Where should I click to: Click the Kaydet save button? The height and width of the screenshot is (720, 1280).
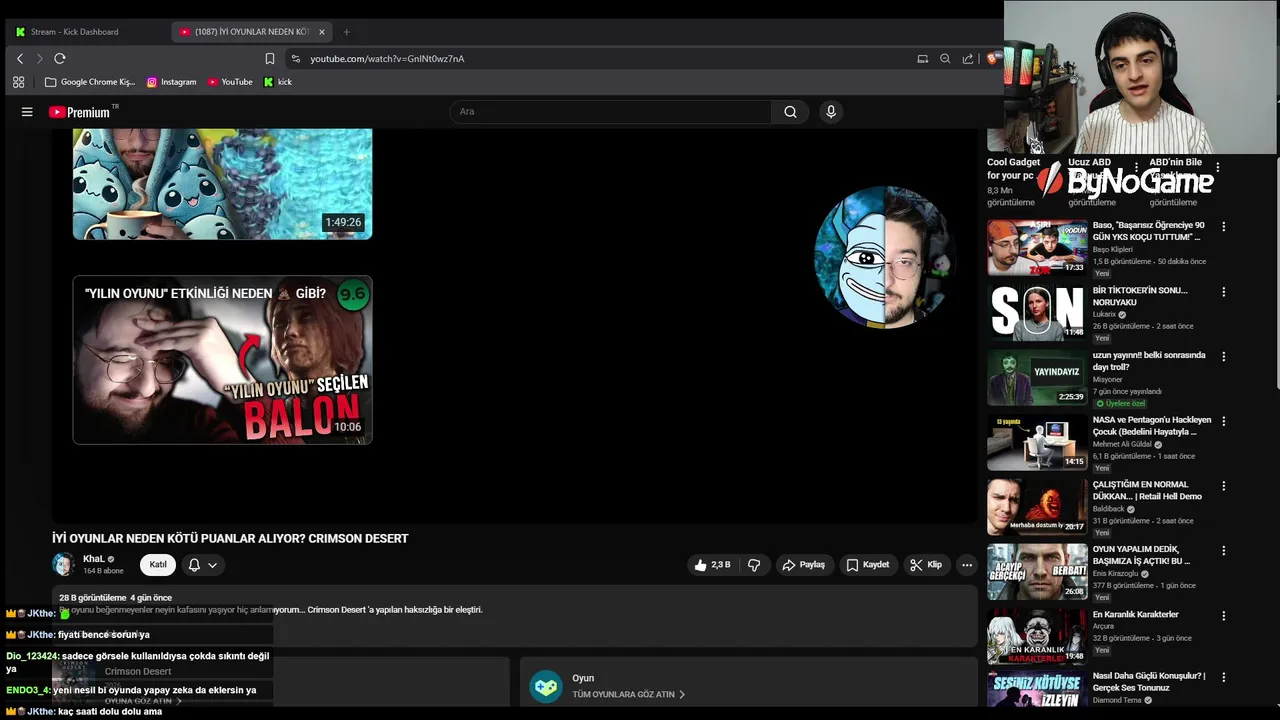pyautogui.click(x=867, y=565)
